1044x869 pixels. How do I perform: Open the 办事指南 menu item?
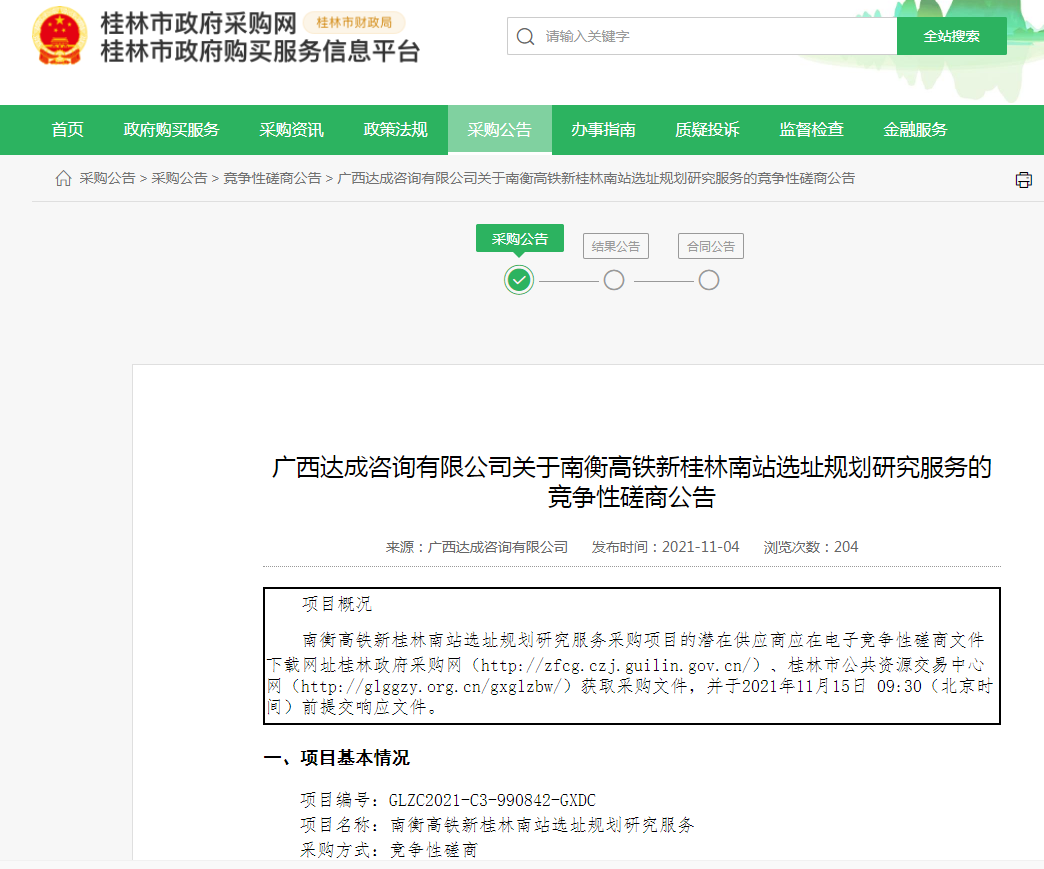[x=603, y=130]
